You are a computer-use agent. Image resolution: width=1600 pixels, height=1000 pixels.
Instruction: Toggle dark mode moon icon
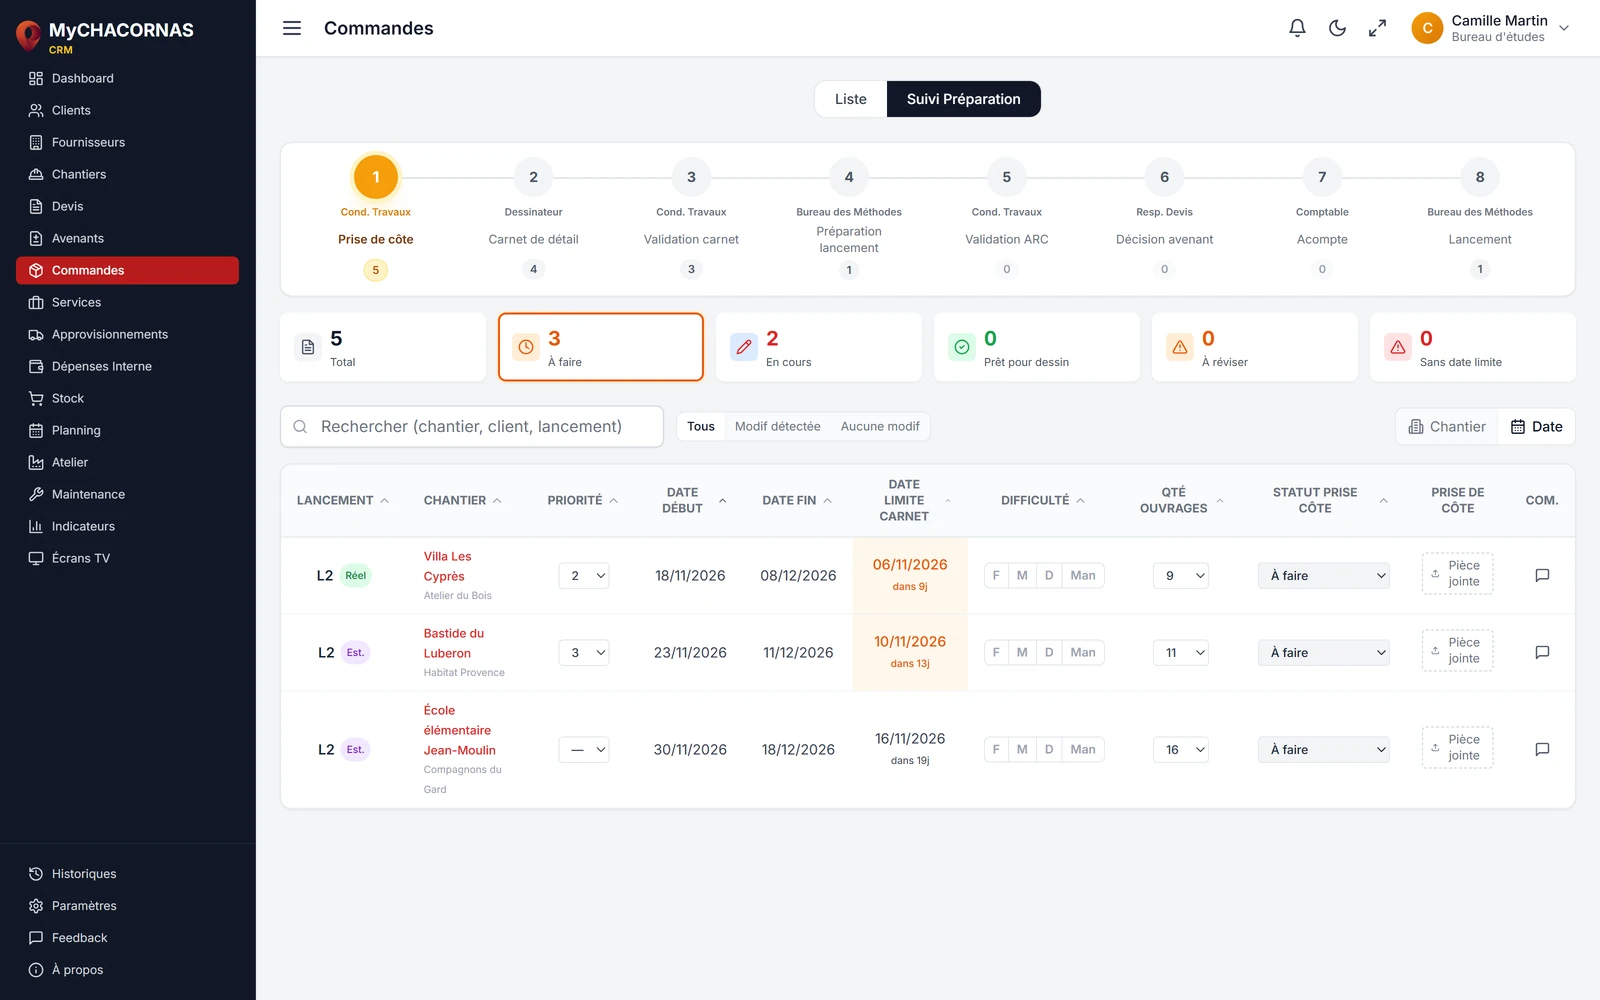[1337, 28]
